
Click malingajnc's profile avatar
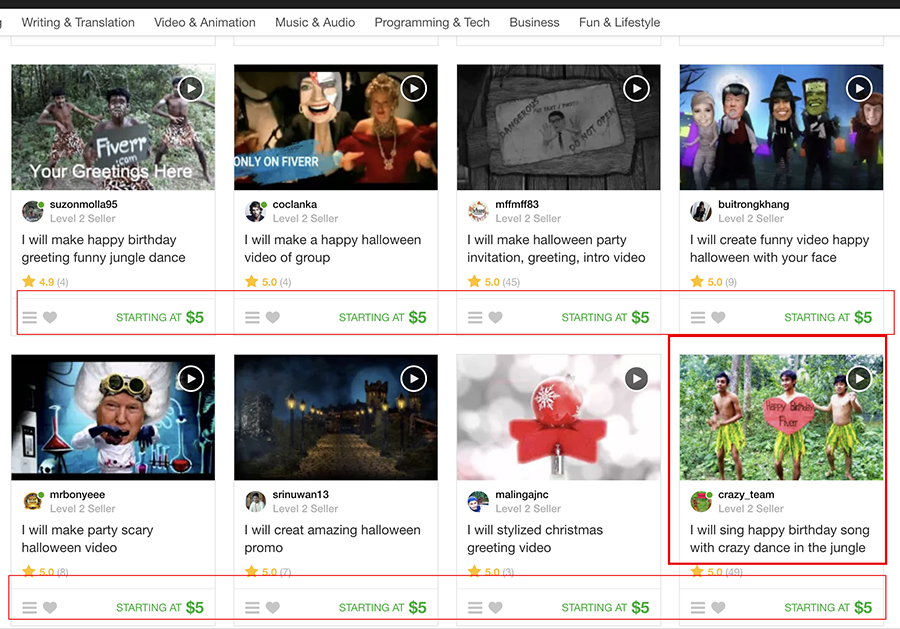(478, 502)
